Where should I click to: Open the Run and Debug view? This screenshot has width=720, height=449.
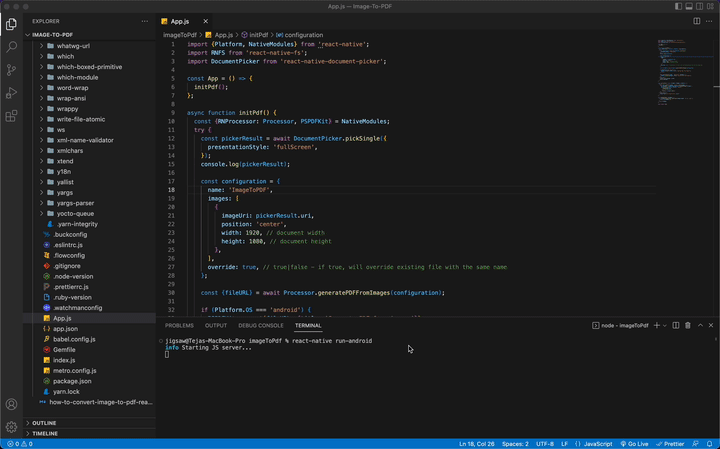coord(11,93)
